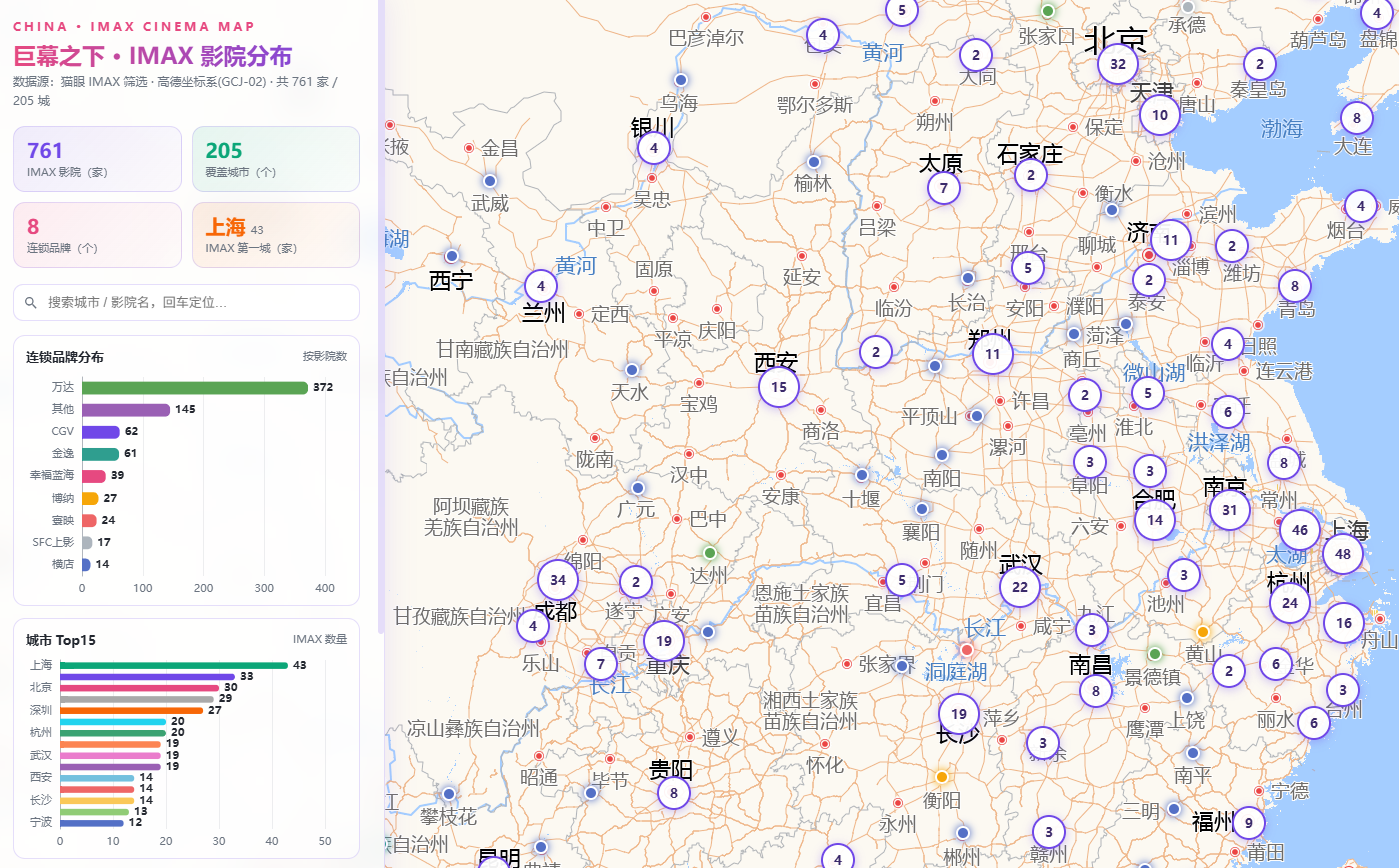Open the 14 cluster marker at 合肥
Screen dimensions: 1399x868
coord(1155,520)
